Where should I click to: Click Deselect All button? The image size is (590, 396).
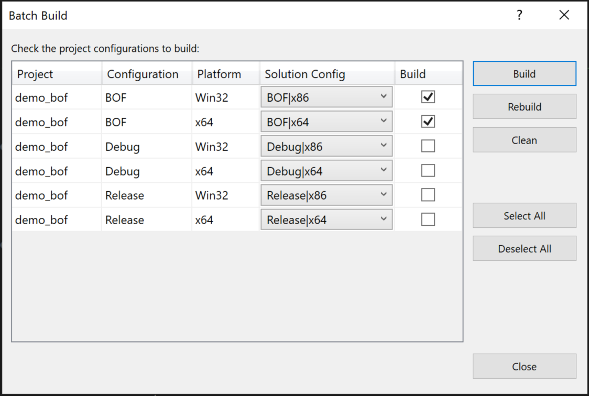click(525, 249)
